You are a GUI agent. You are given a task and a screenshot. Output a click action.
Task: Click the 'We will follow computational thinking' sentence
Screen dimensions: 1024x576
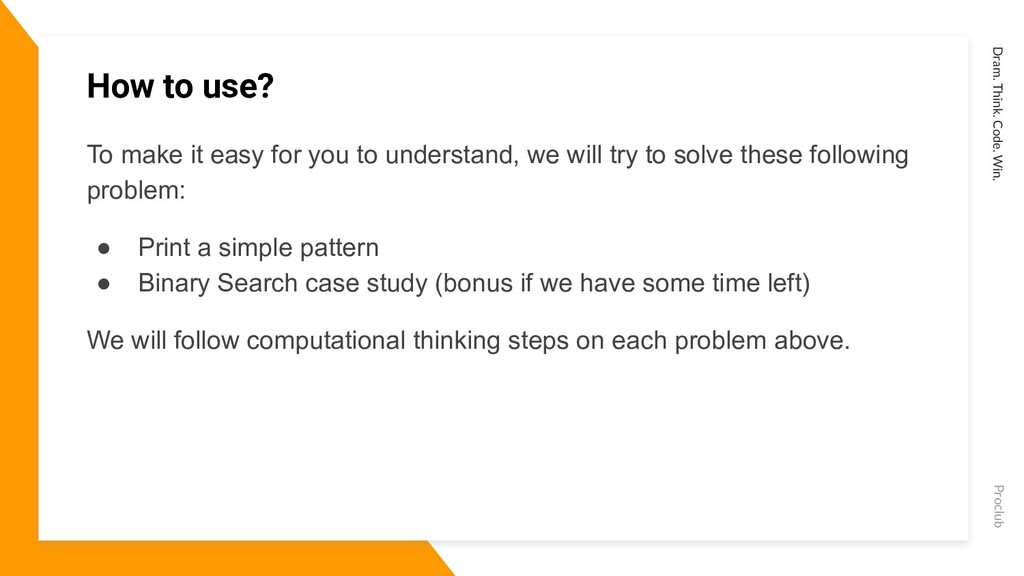click(x=468, y=341)
